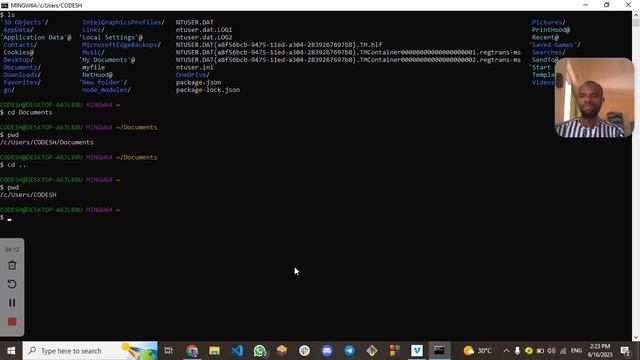Click the '/c/Users/CODESH/Documents' output line
This screenshot has width=640, height=360.
tap(47, 142)
